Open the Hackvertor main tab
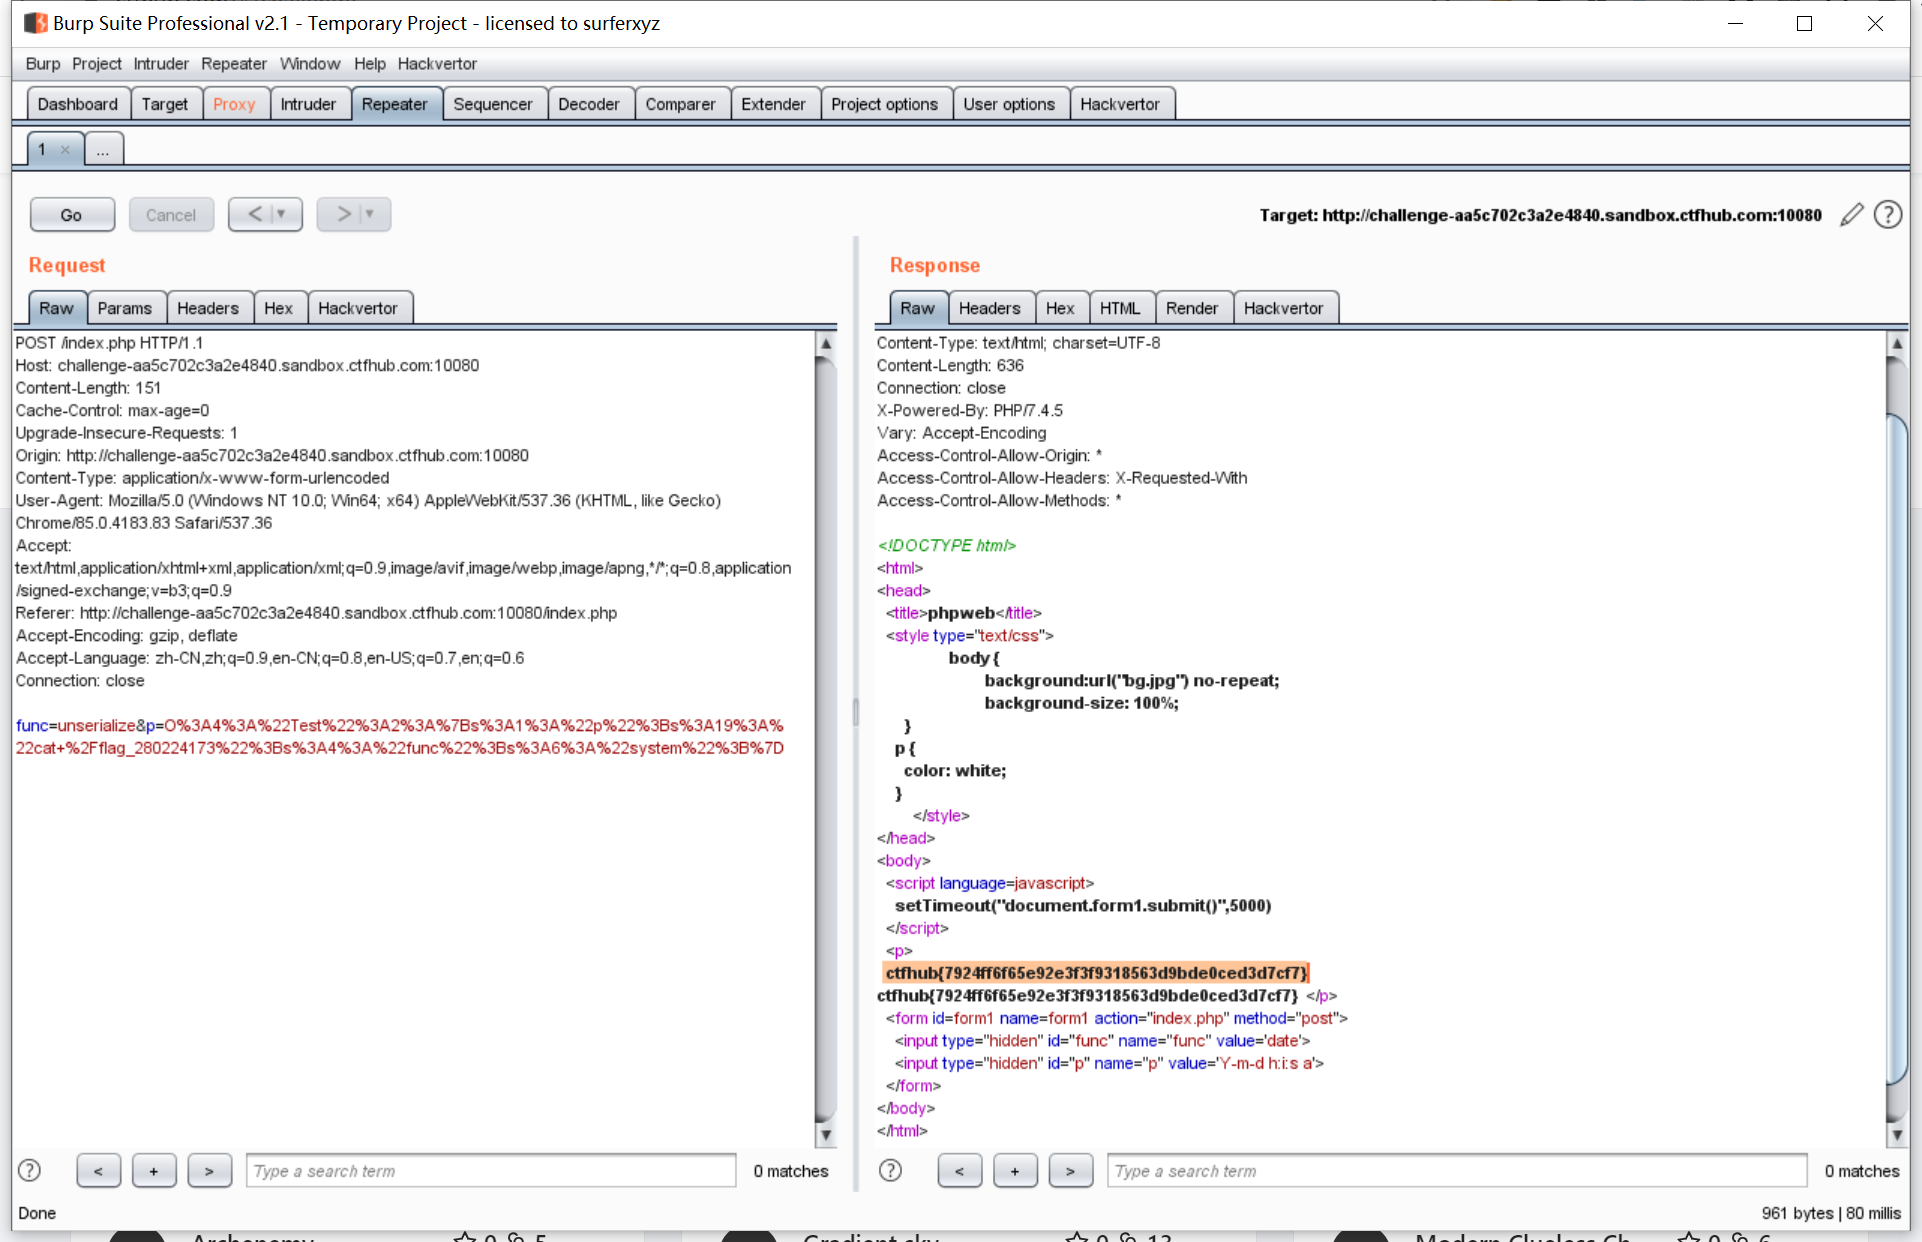1922x1242 pixels. coord(1120,104)
